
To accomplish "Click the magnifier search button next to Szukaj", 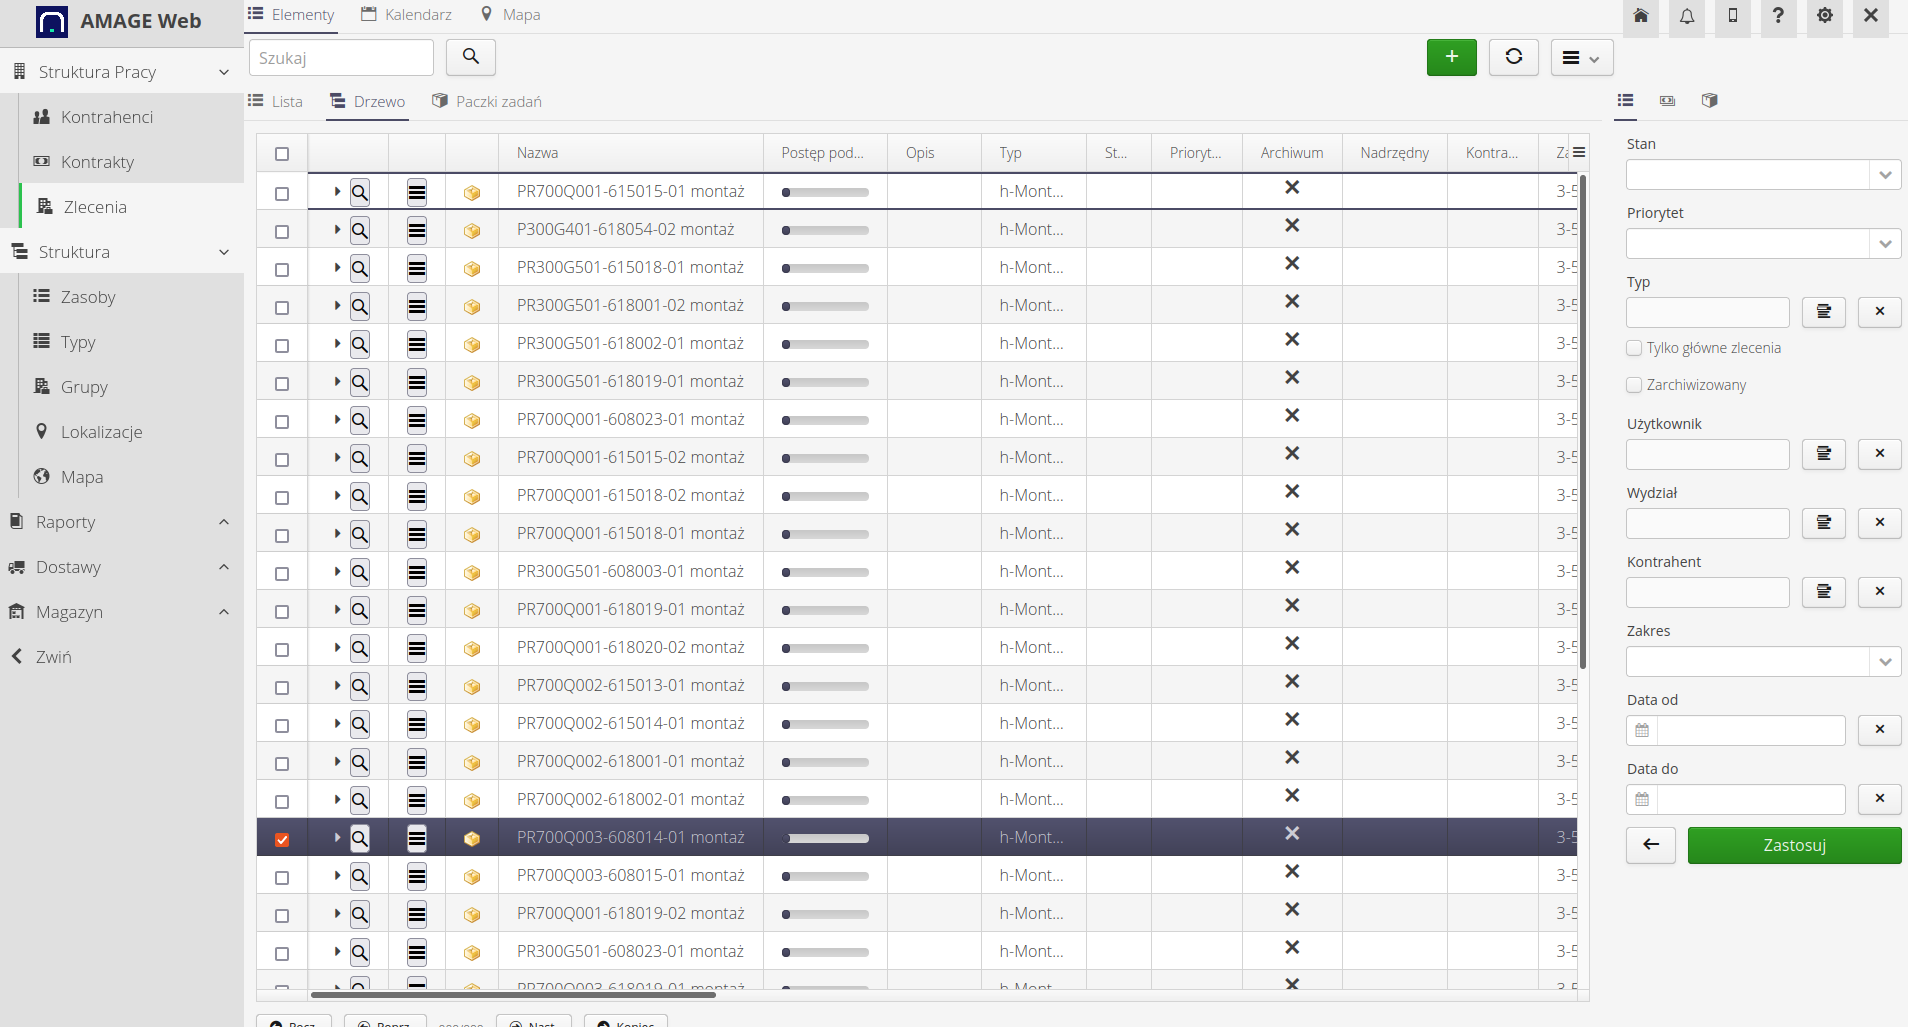I will click(470, 57).
